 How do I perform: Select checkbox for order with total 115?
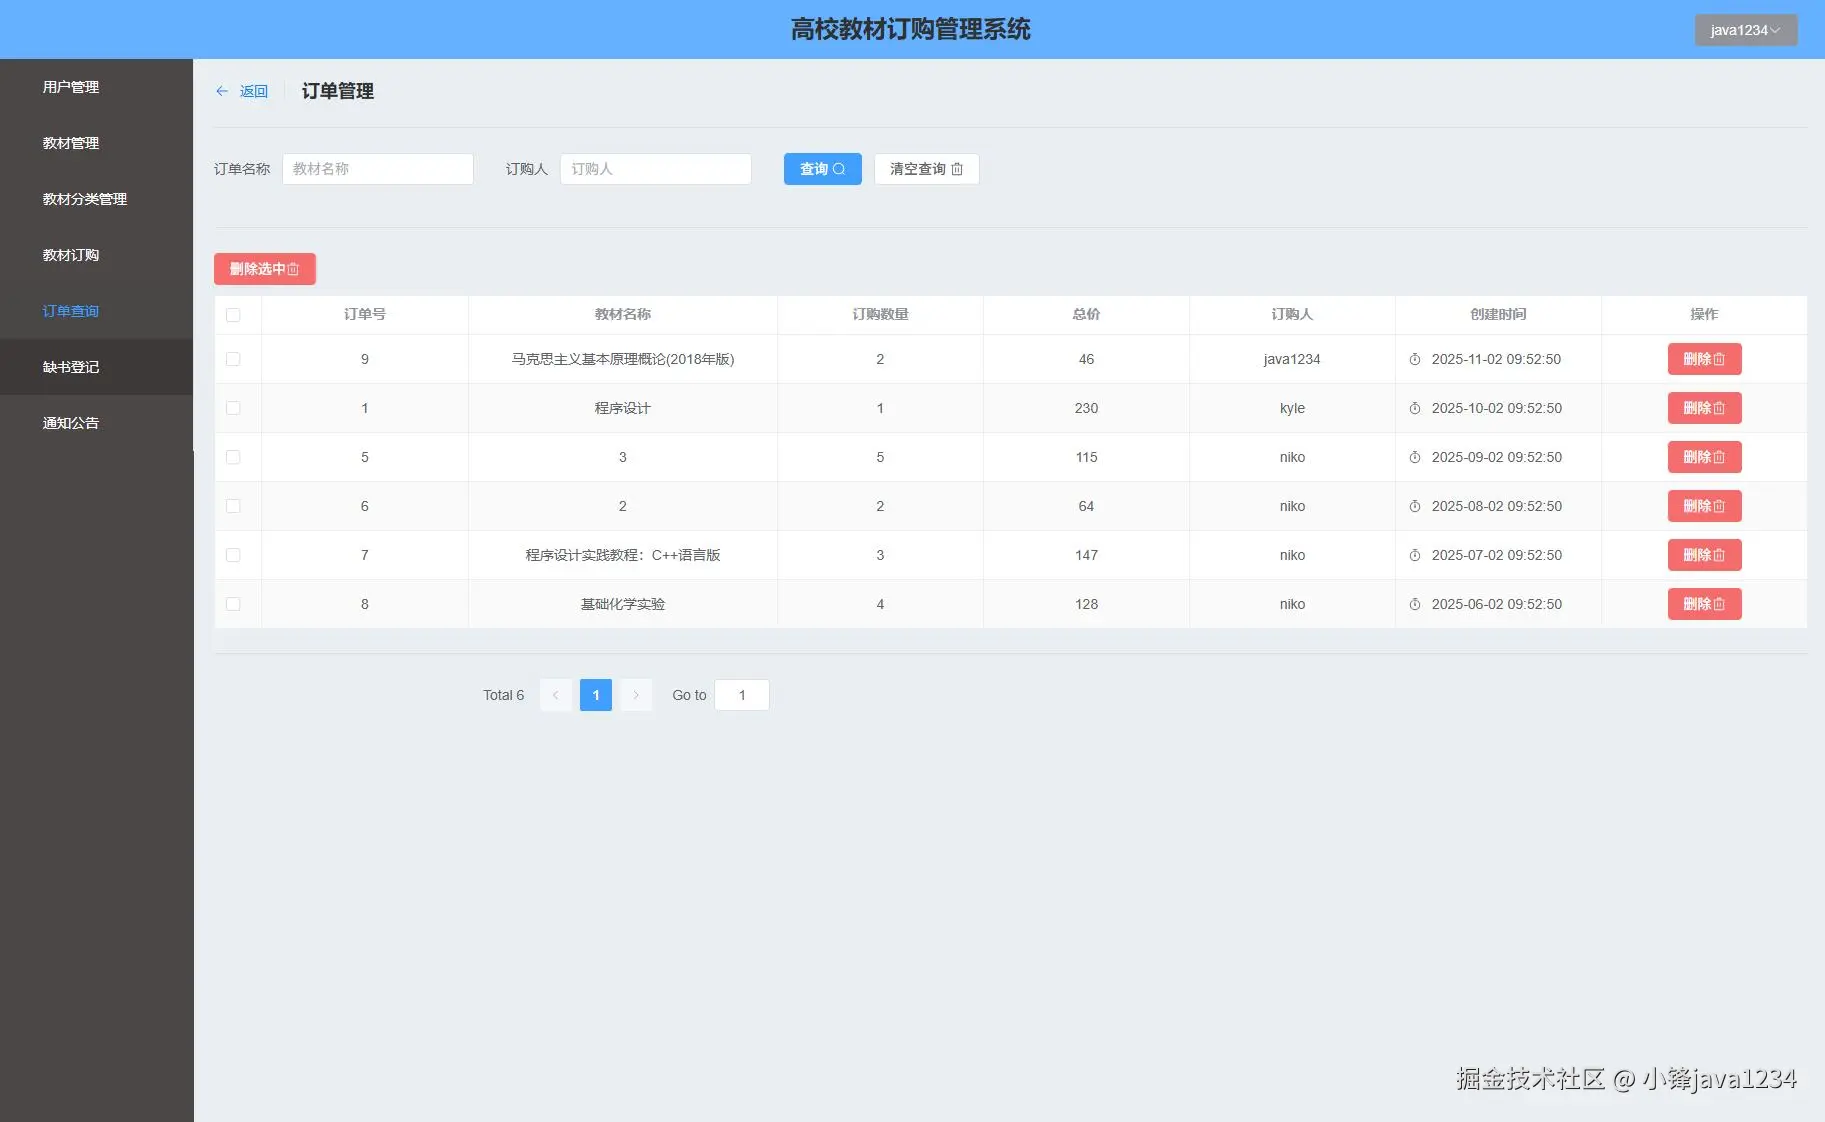point(233,457)
